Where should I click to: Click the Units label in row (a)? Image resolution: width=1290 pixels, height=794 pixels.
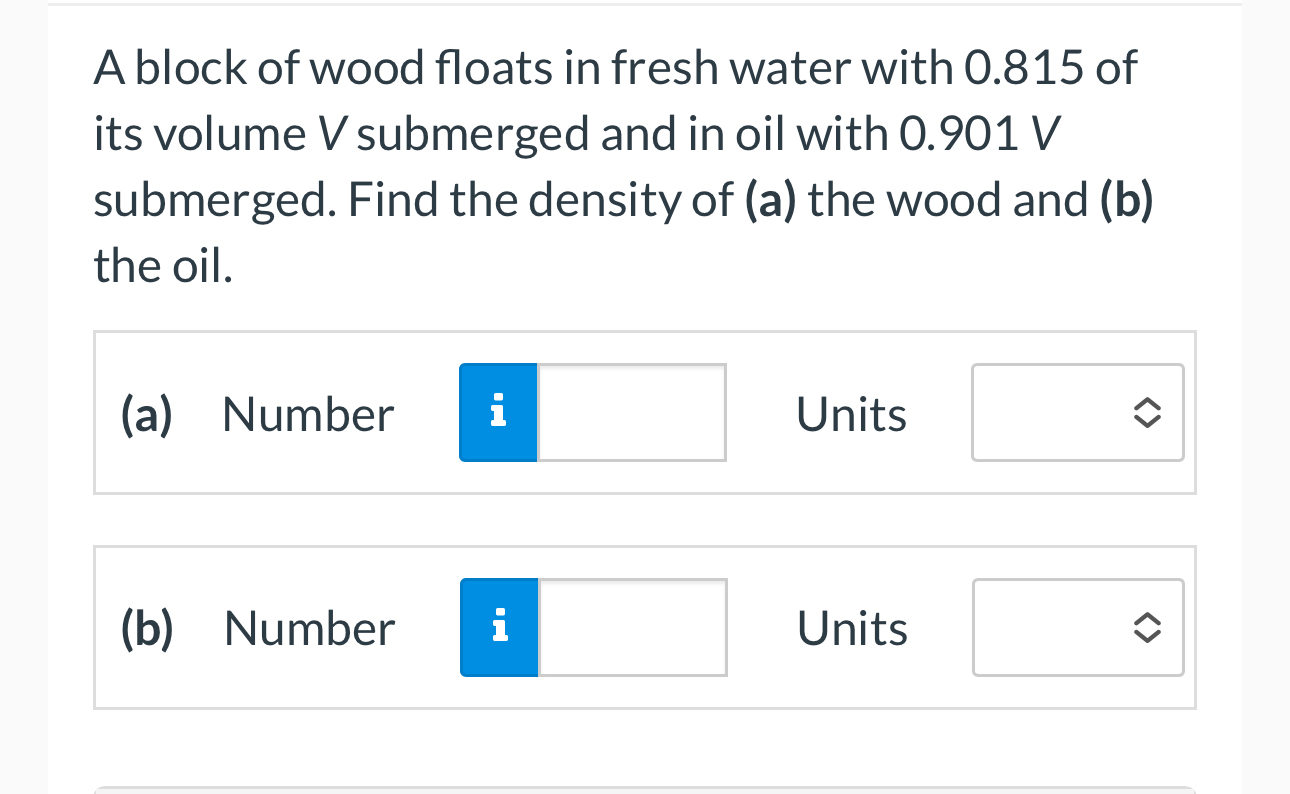pyautogui.click(x=851, y=412)
